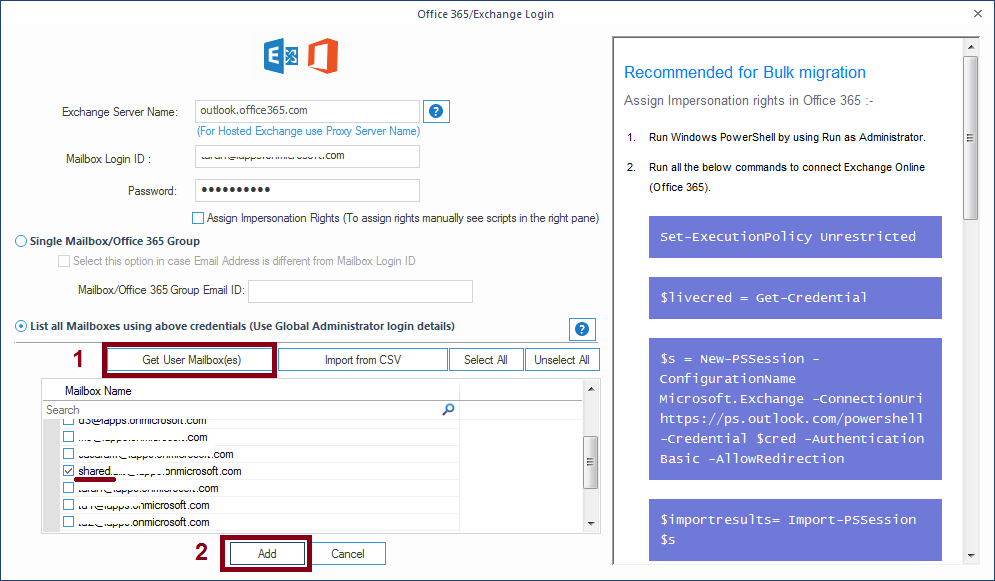Open Import from CSV
Image resolution: width=995 pixels, height=581 pixels.
click(363, 360)
